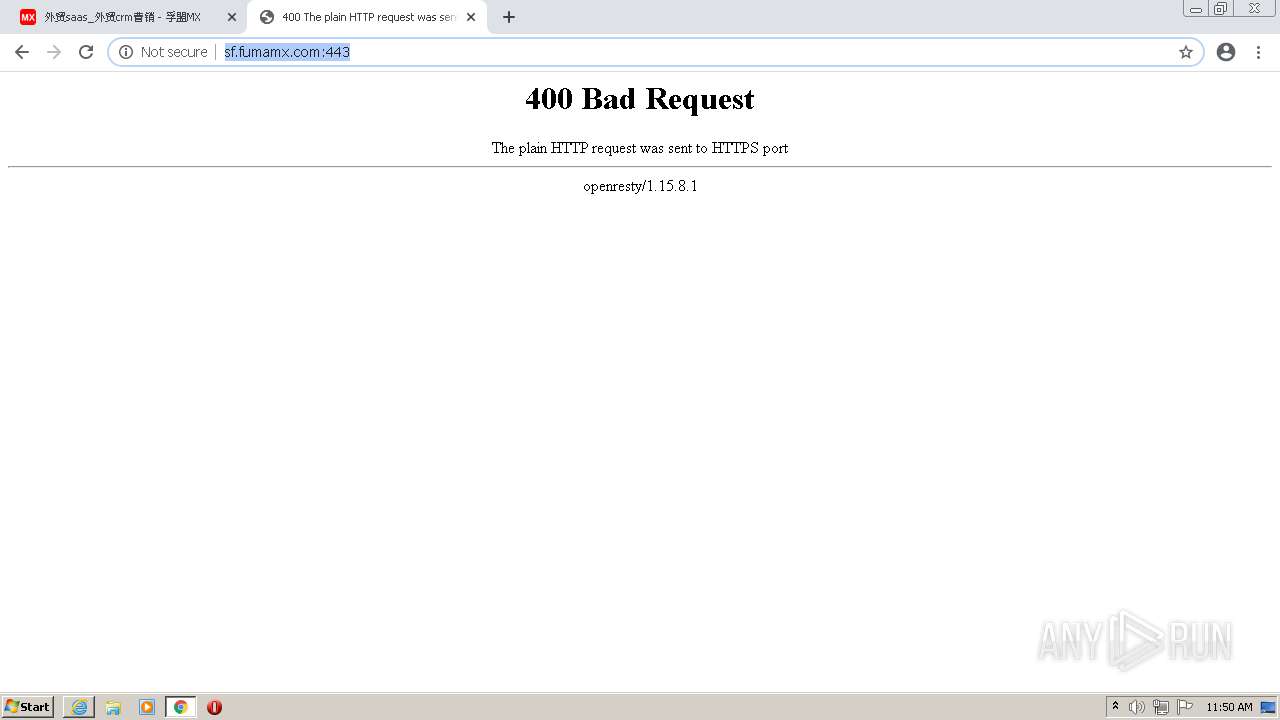Minimize the Chrome window
The height and width of the screenshot is (720, 1280).
(x=1196, y=8)
